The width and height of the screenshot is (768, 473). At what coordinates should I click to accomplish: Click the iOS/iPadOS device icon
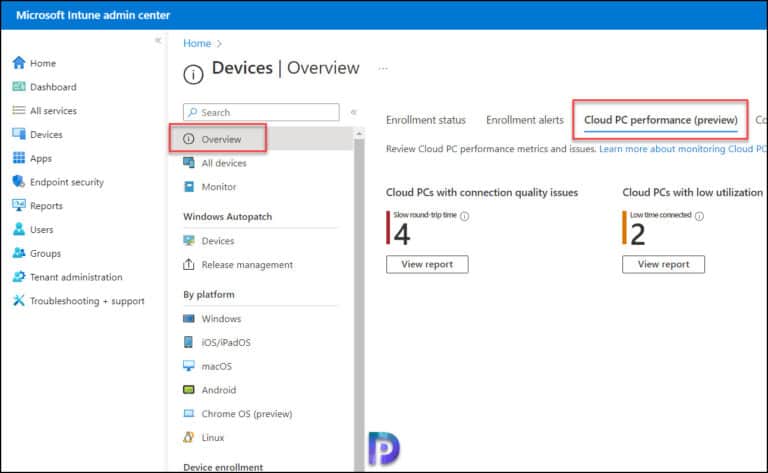pos(188,342)
